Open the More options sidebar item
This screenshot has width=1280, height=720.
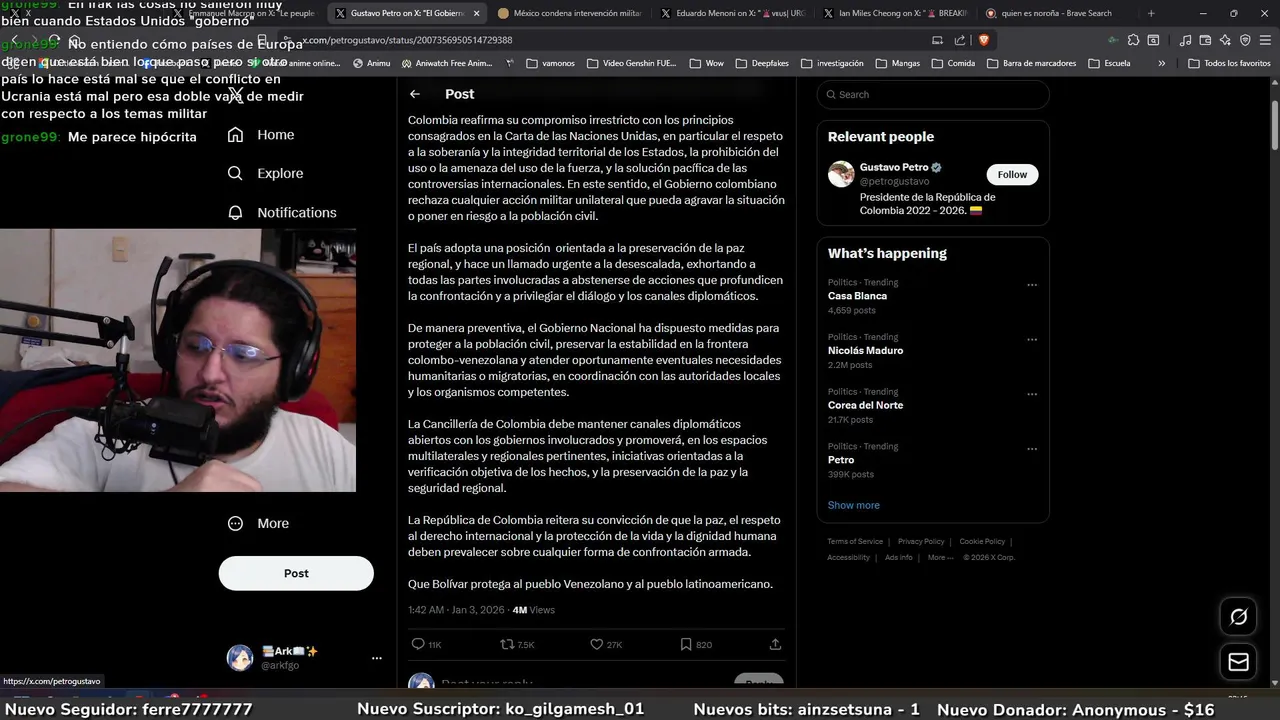point(259,523)
